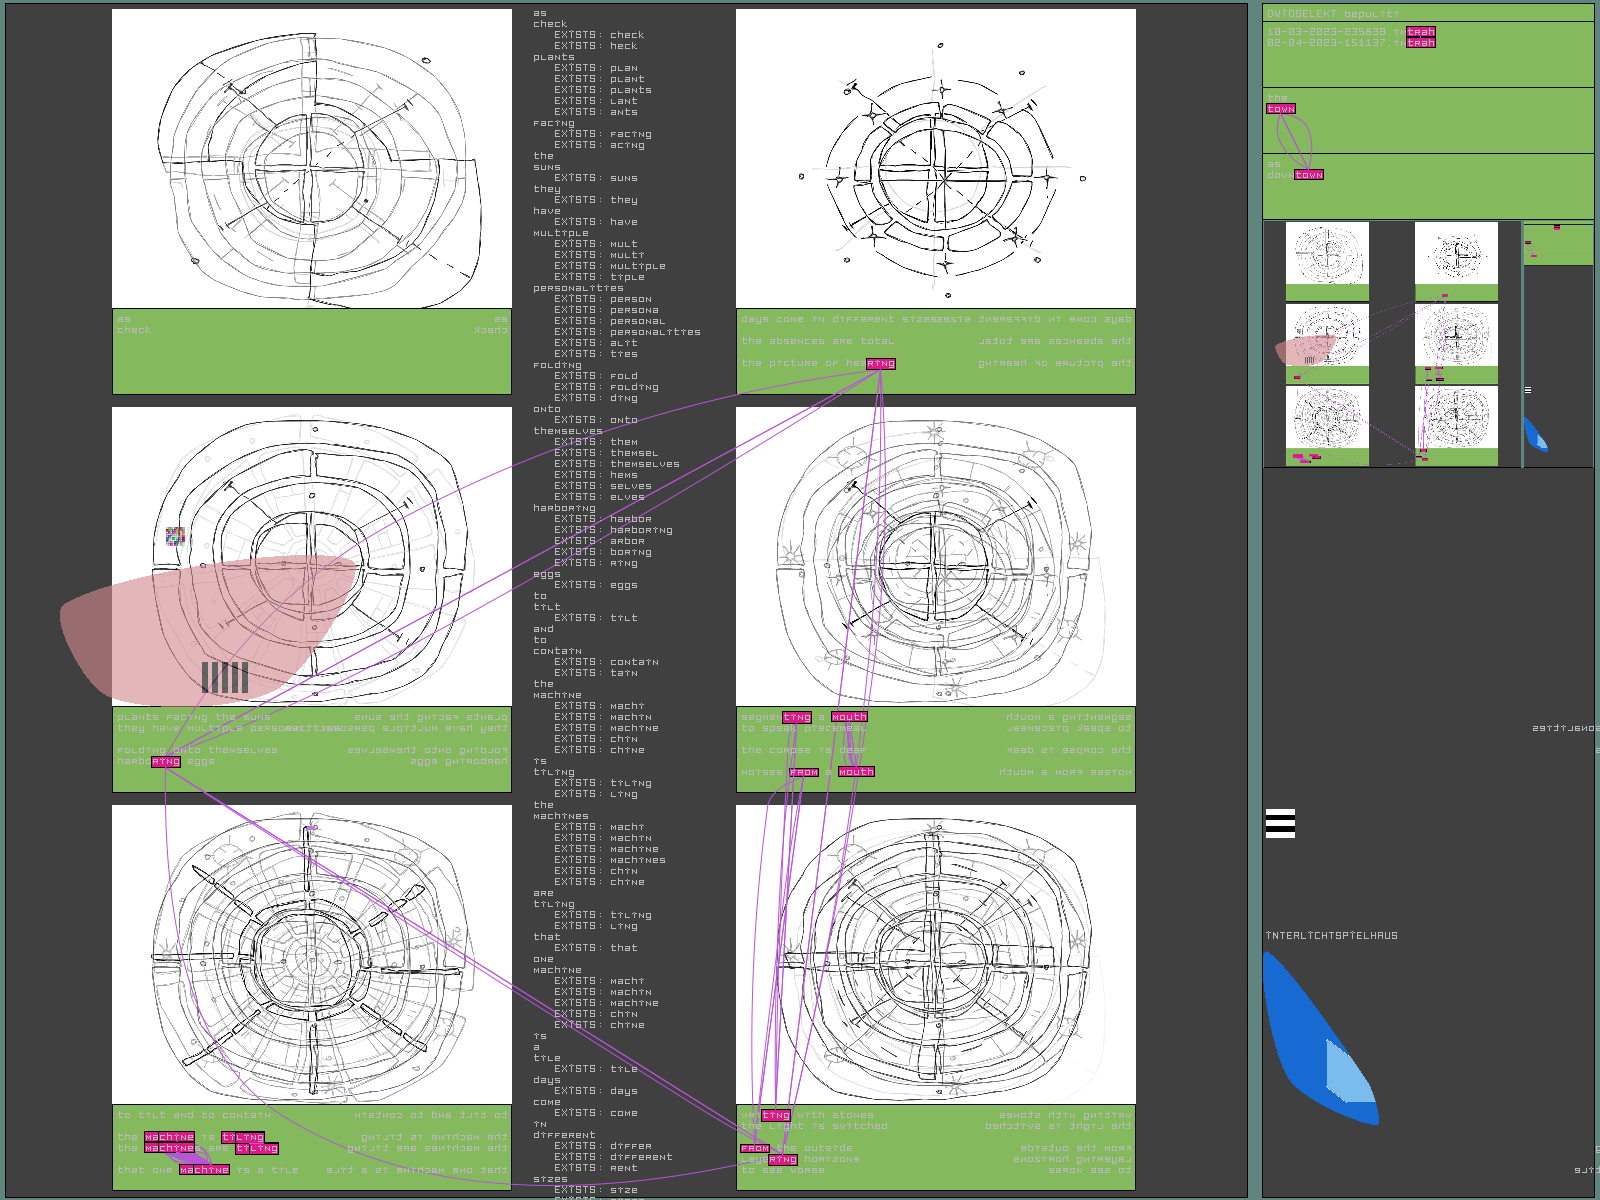Click the top-right thumbnail in the minimap
This screenshot has width=1600, height=1200.
[1456, 254]
